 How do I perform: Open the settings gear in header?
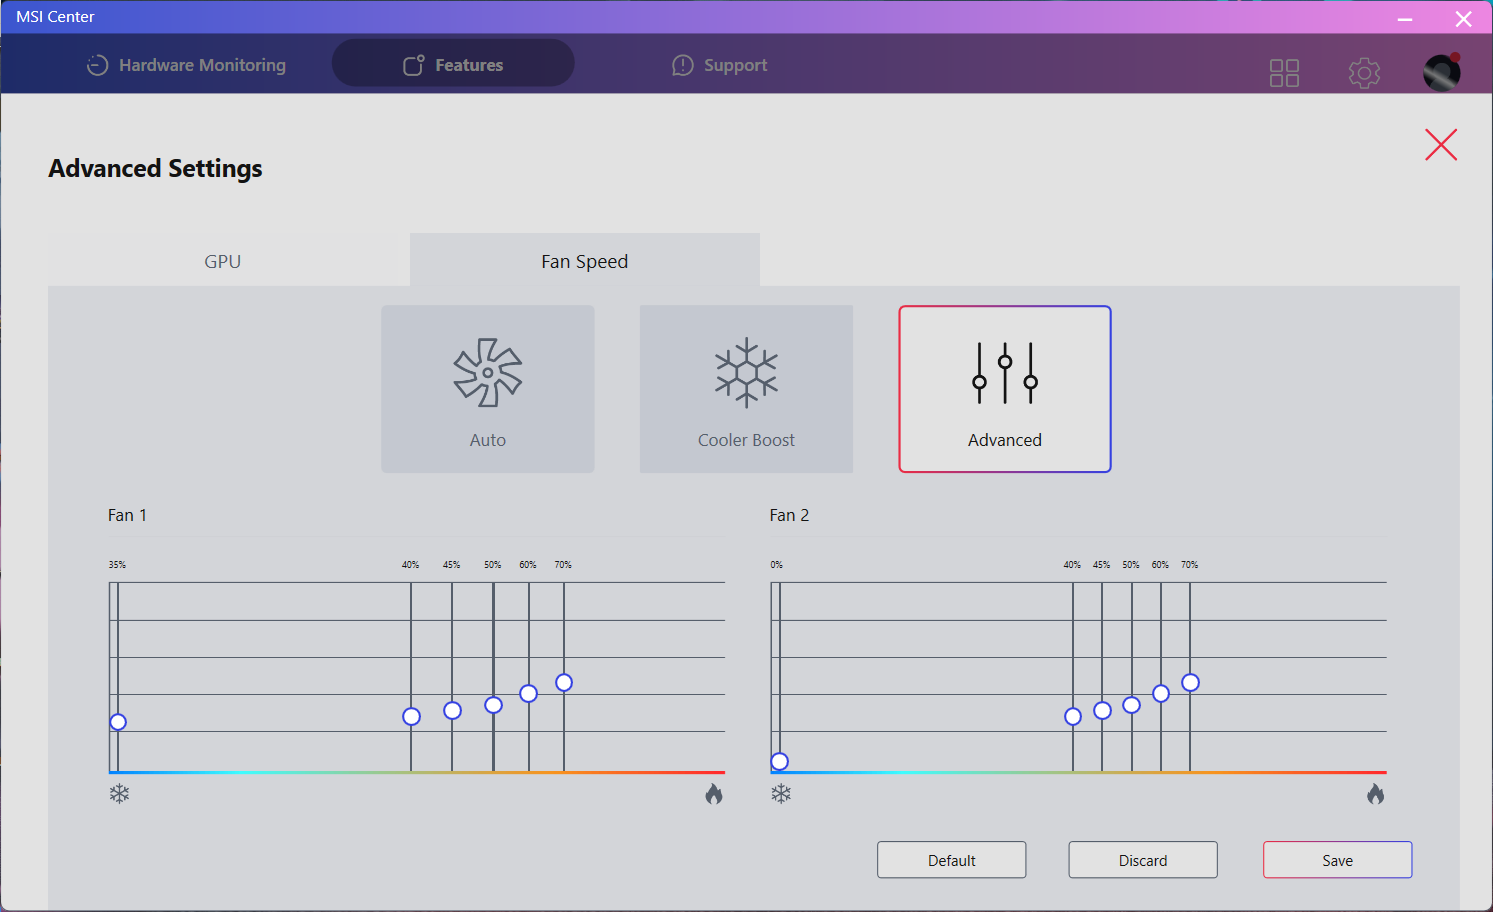point(1364,73)
